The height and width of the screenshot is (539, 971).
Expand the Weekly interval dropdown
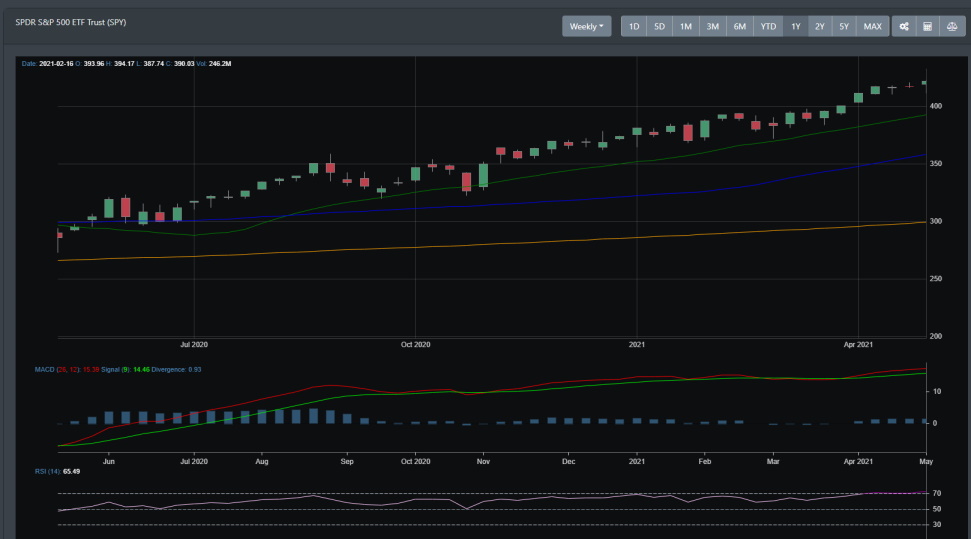[586, 27]
